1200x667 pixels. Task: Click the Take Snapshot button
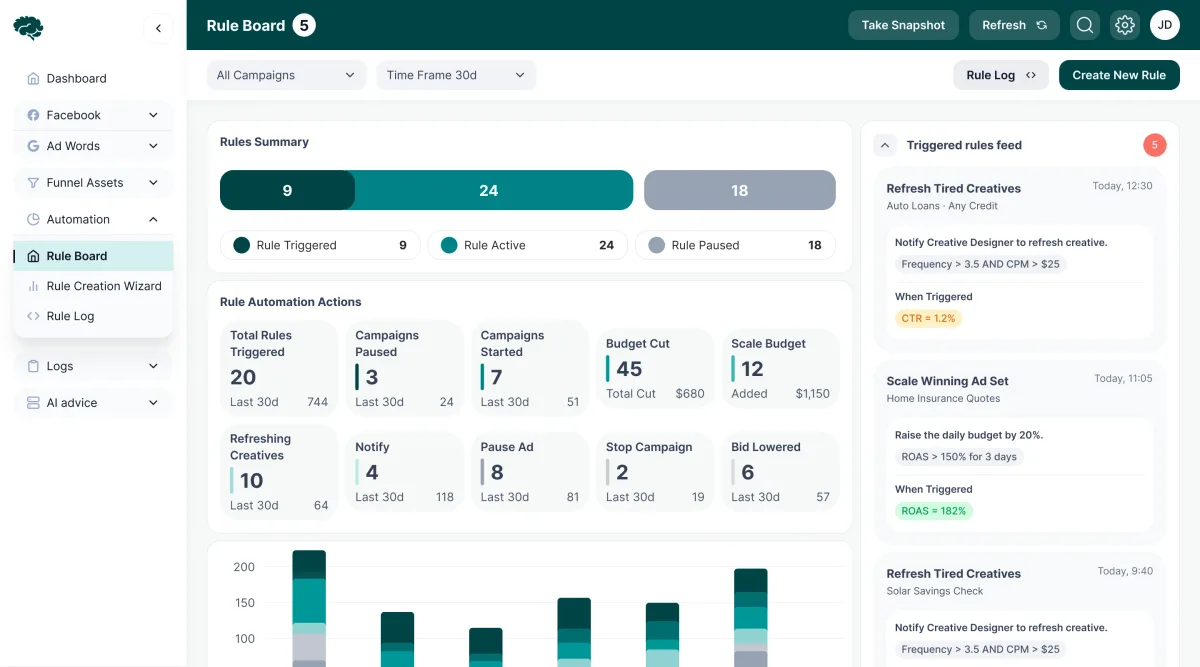[903, 25]
